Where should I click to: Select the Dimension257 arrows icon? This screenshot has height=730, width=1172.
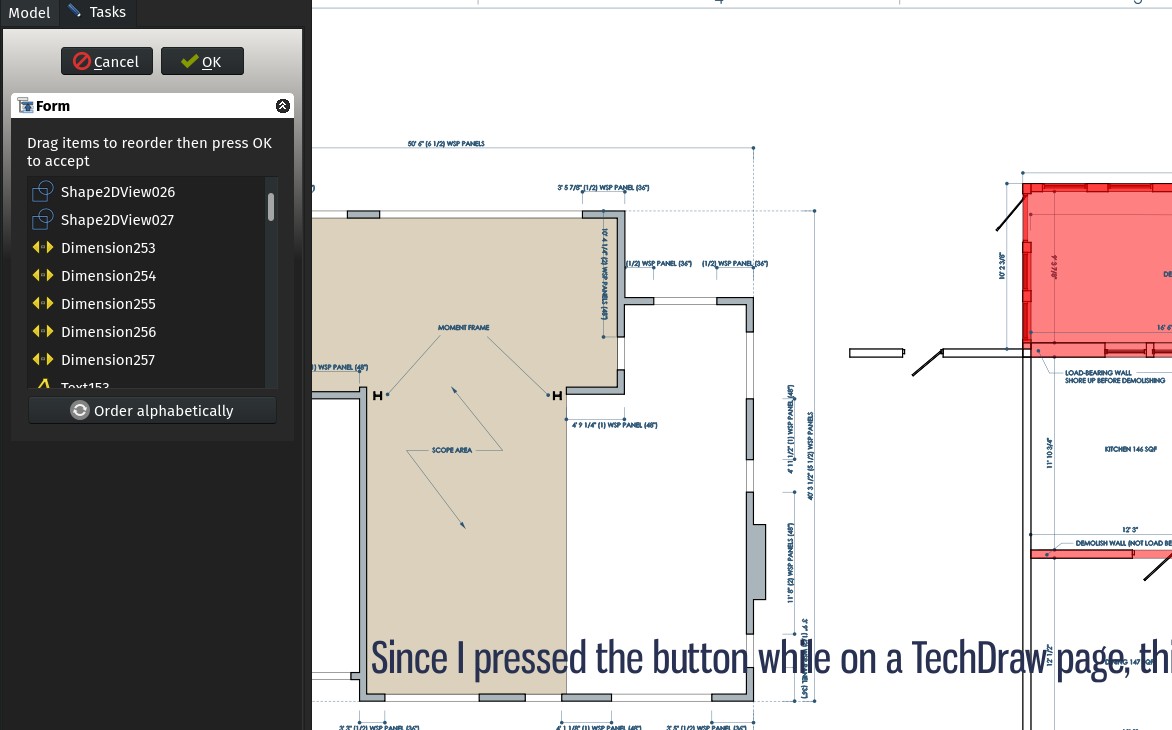point(43,359)
